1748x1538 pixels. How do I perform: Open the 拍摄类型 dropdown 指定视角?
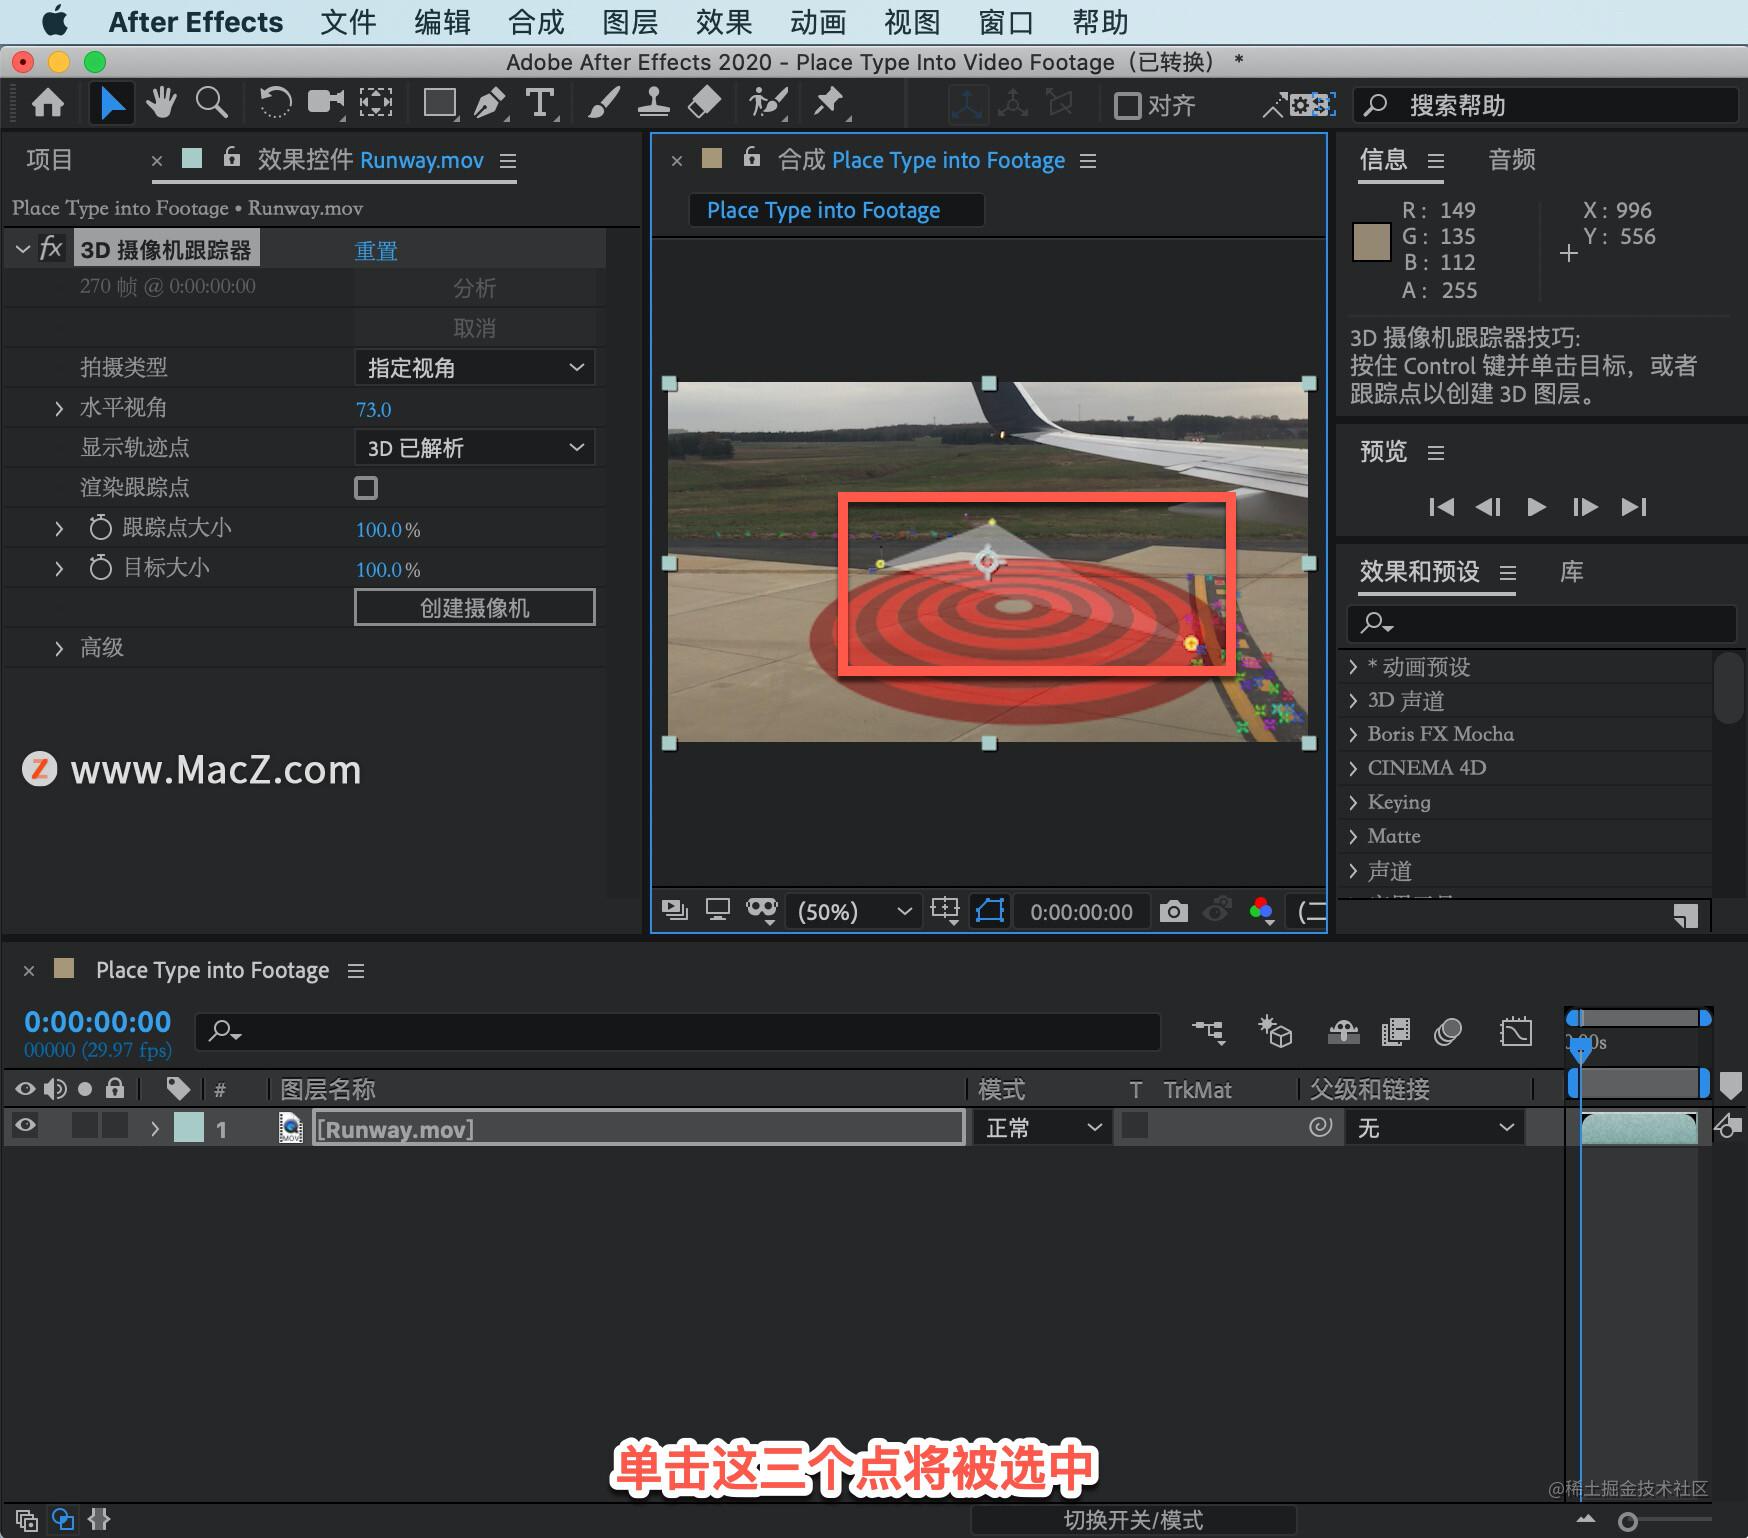[475, 368]
